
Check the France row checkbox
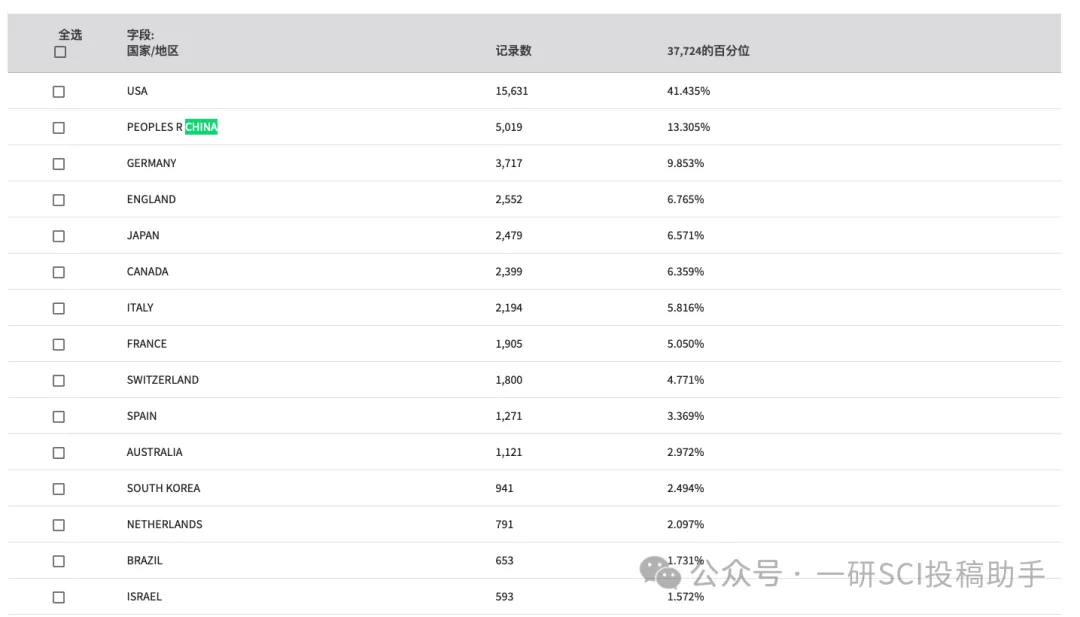(x=59, y=344)
